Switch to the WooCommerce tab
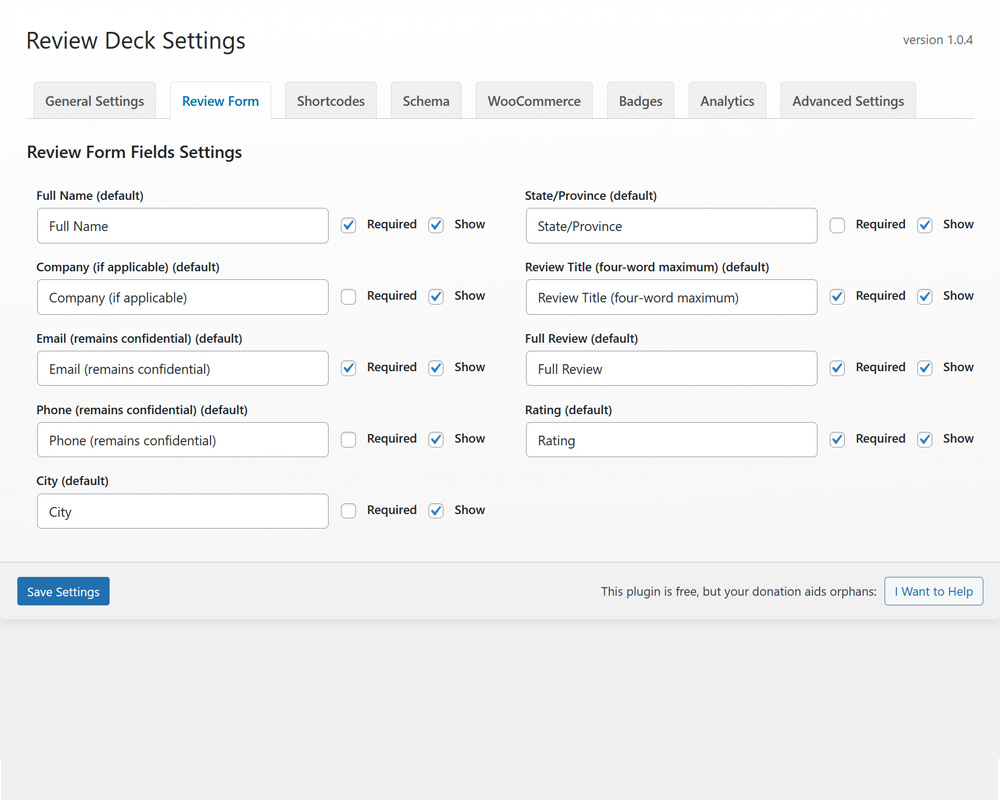This screenshot has width=1000, height=800. [x=533, y=100]
